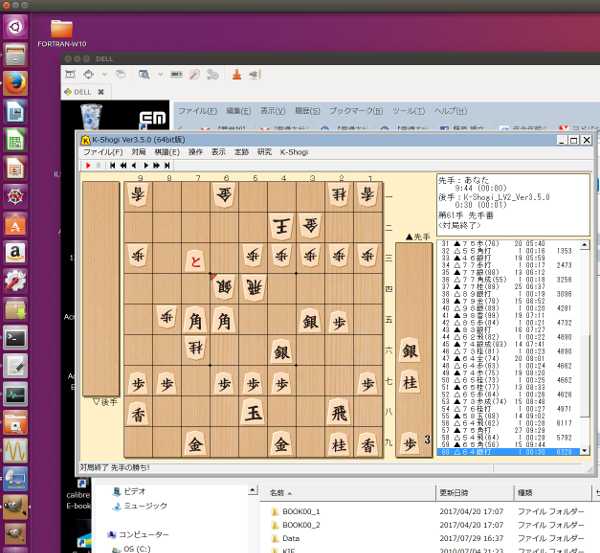Step back one move in K-Shogi
The height and width of the screenshot is (553, 600).
(x=134, y=165)
